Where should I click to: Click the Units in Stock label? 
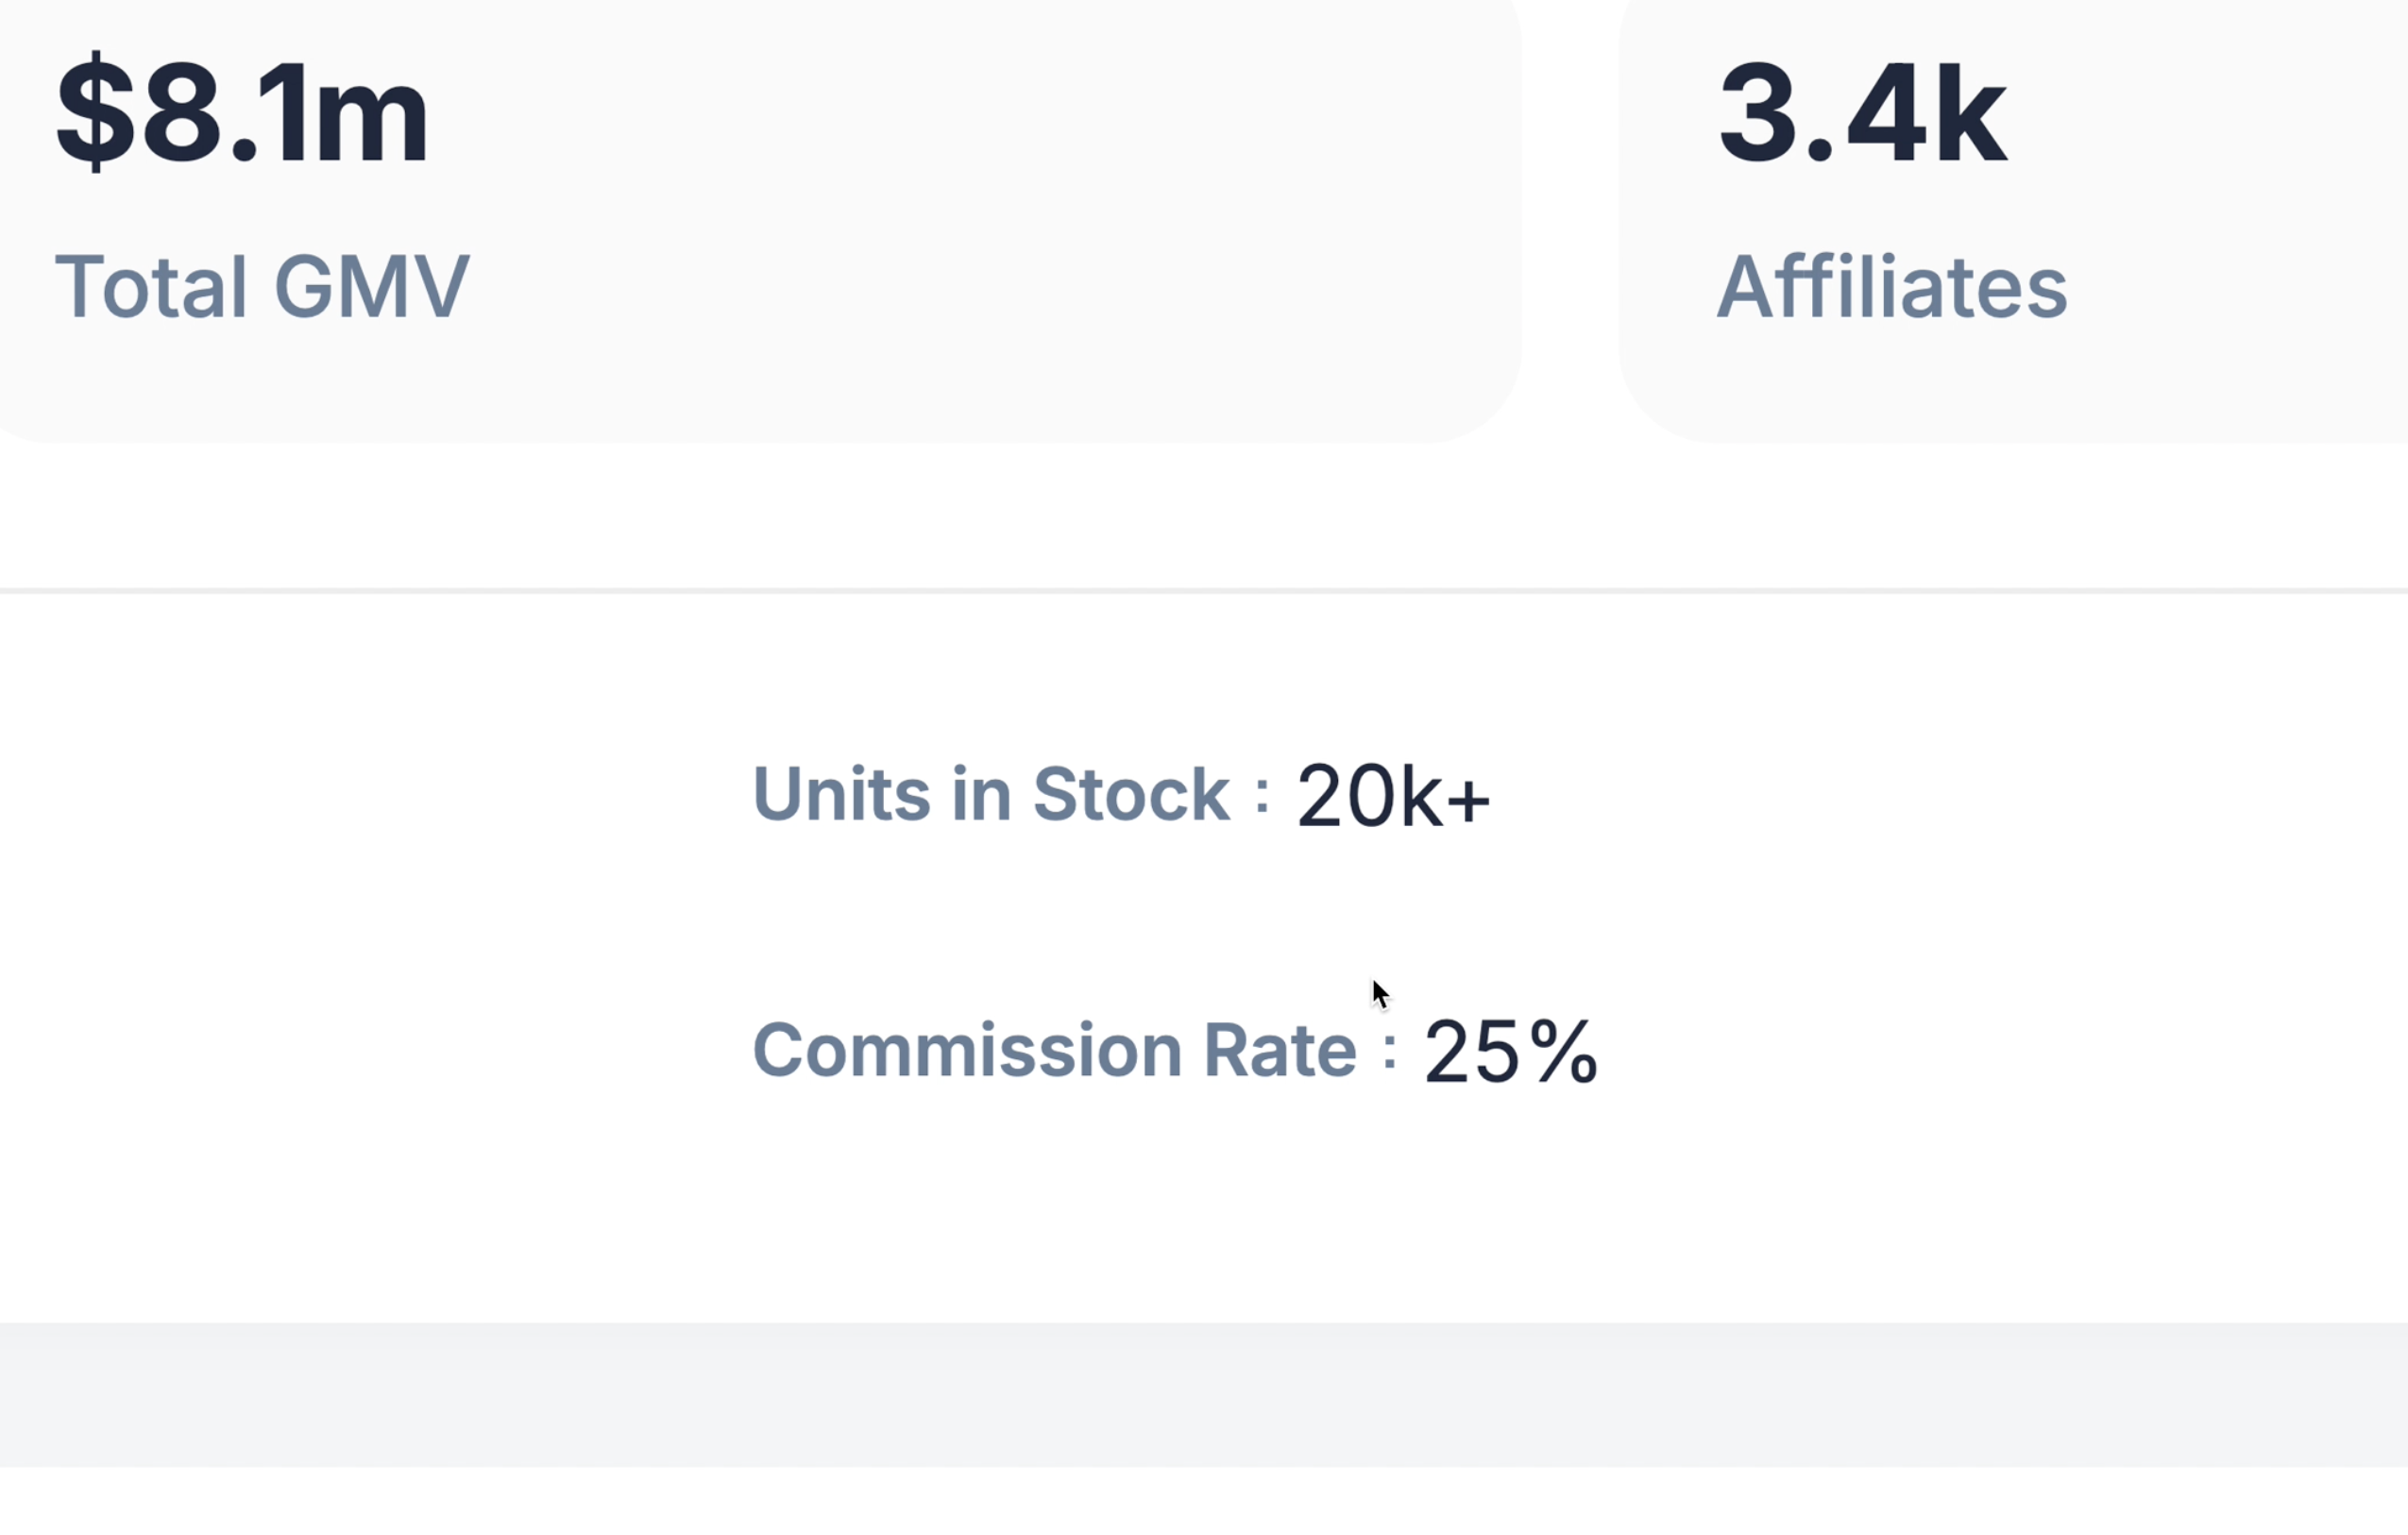(x=990, y=795)
